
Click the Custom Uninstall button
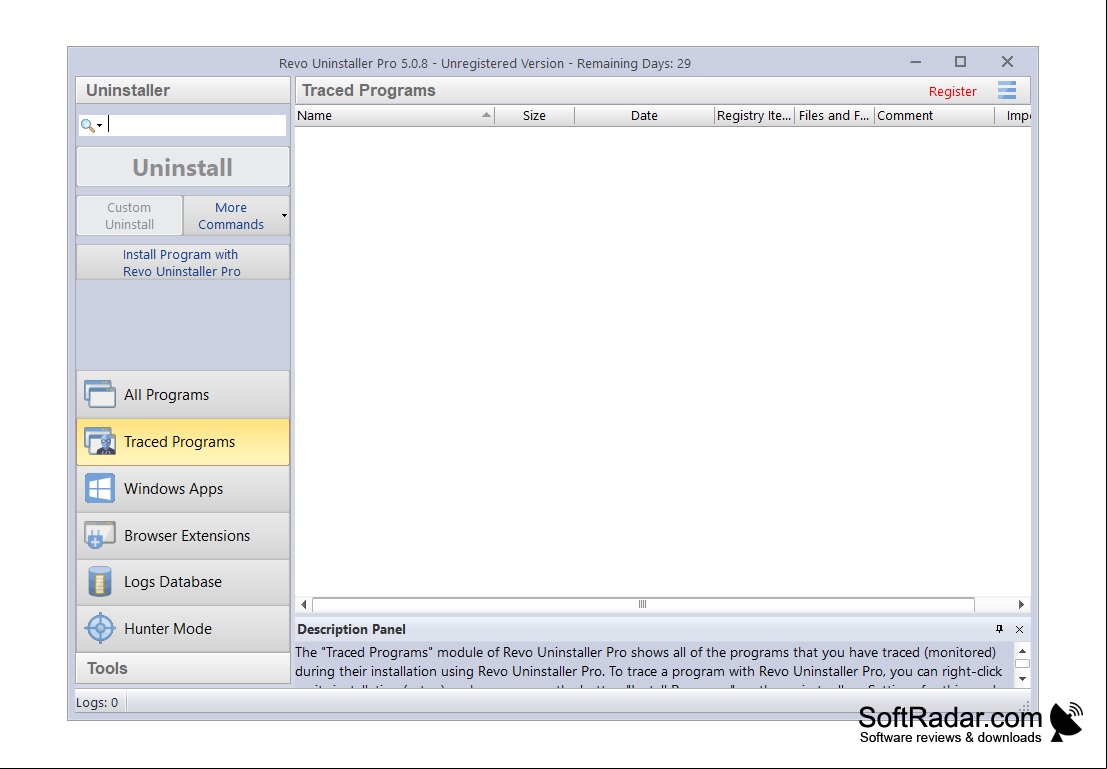tap(129, 216)
